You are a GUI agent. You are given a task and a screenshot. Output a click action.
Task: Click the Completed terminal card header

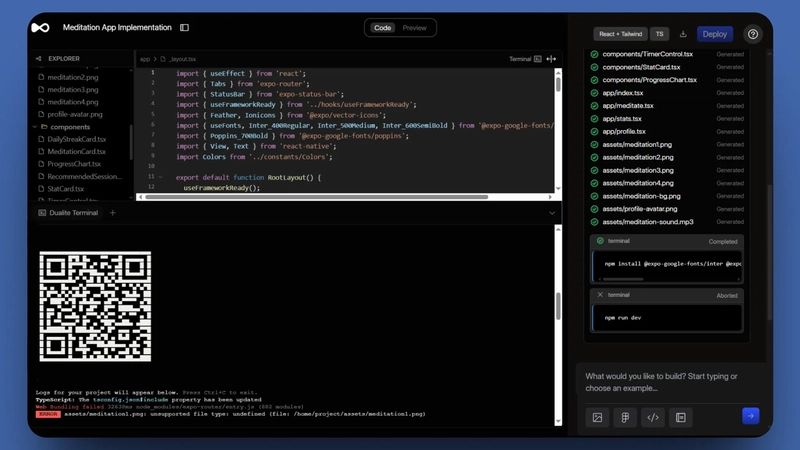pos(666,241)
